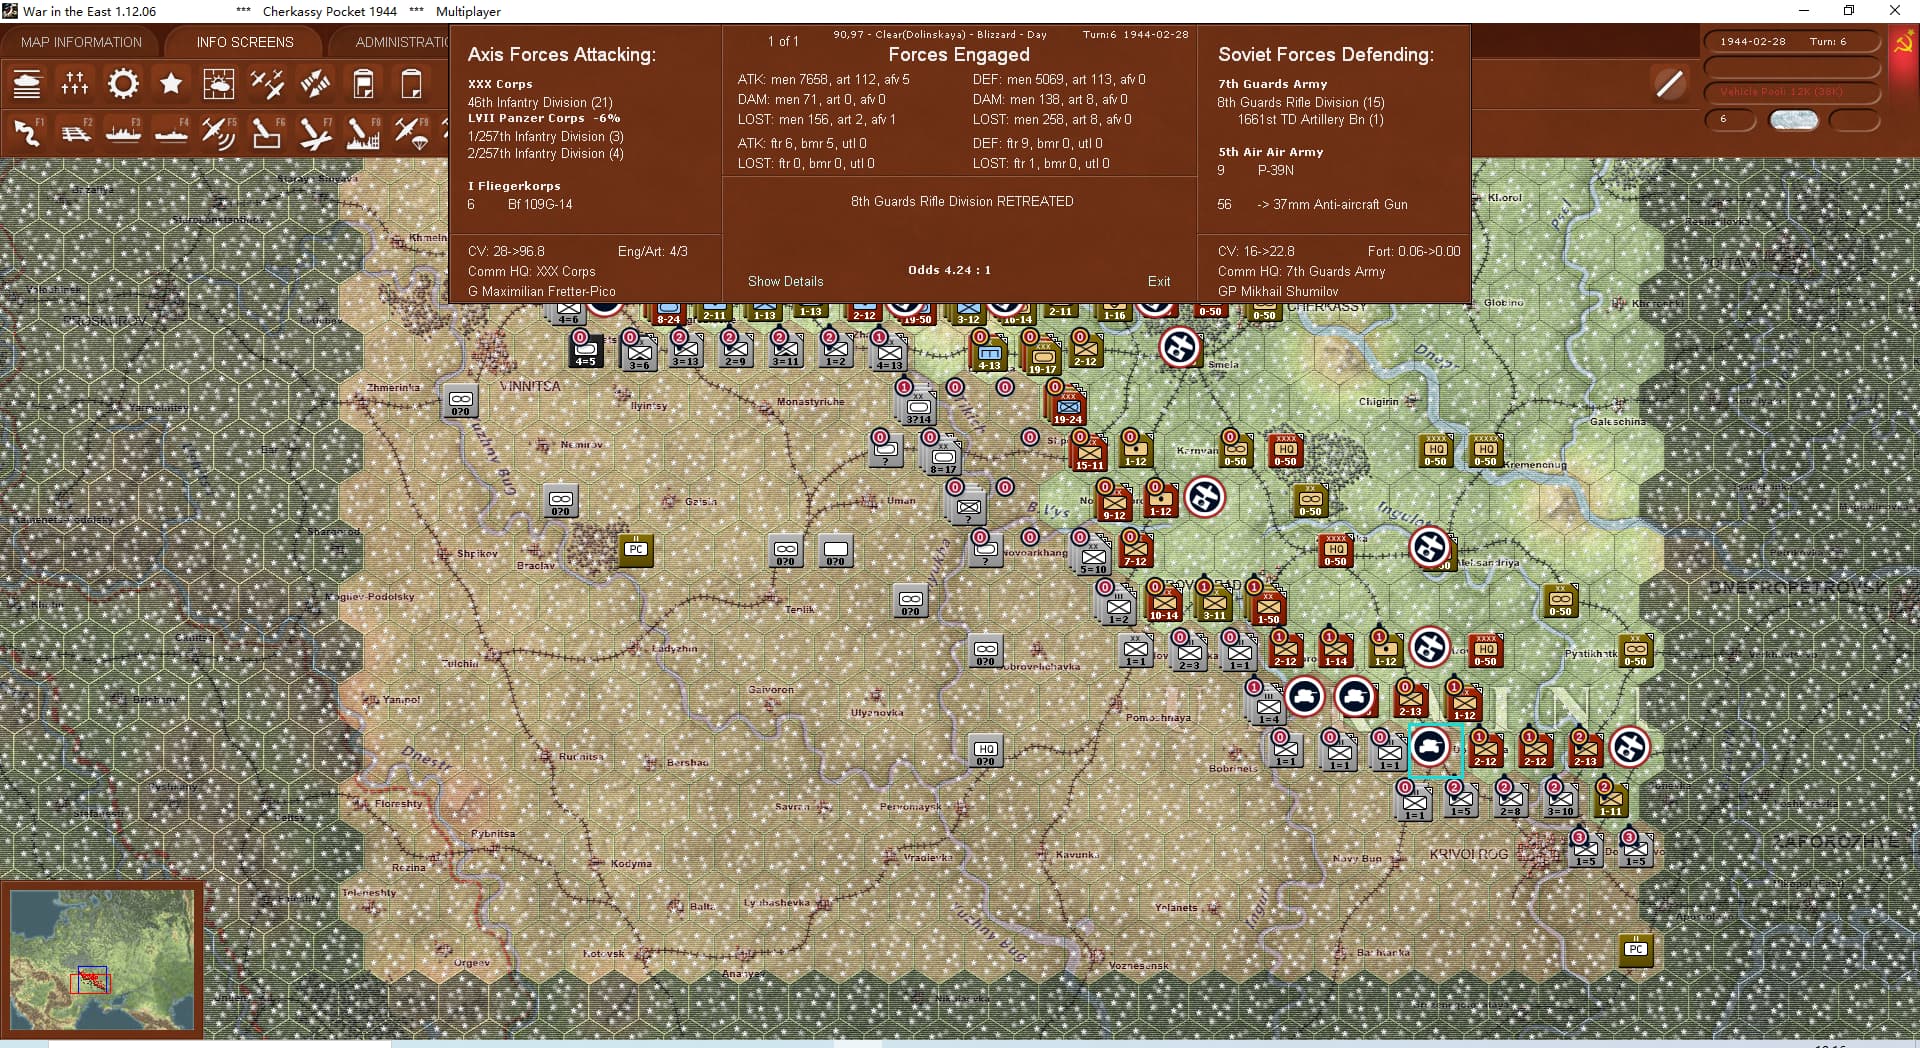The image size is (1920, 1048).
Task: Click 1/257th Infantry Division (3) entry
Action: click(546, 136)
